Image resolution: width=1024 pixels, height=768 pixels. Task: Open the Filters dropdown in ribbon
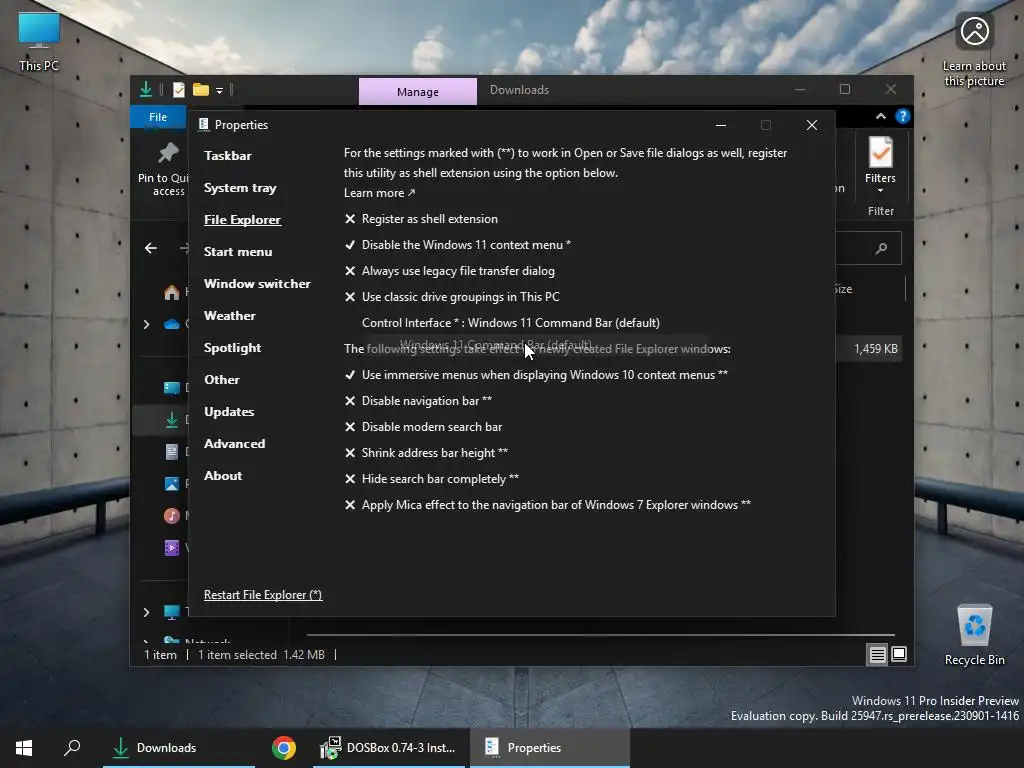880,165
